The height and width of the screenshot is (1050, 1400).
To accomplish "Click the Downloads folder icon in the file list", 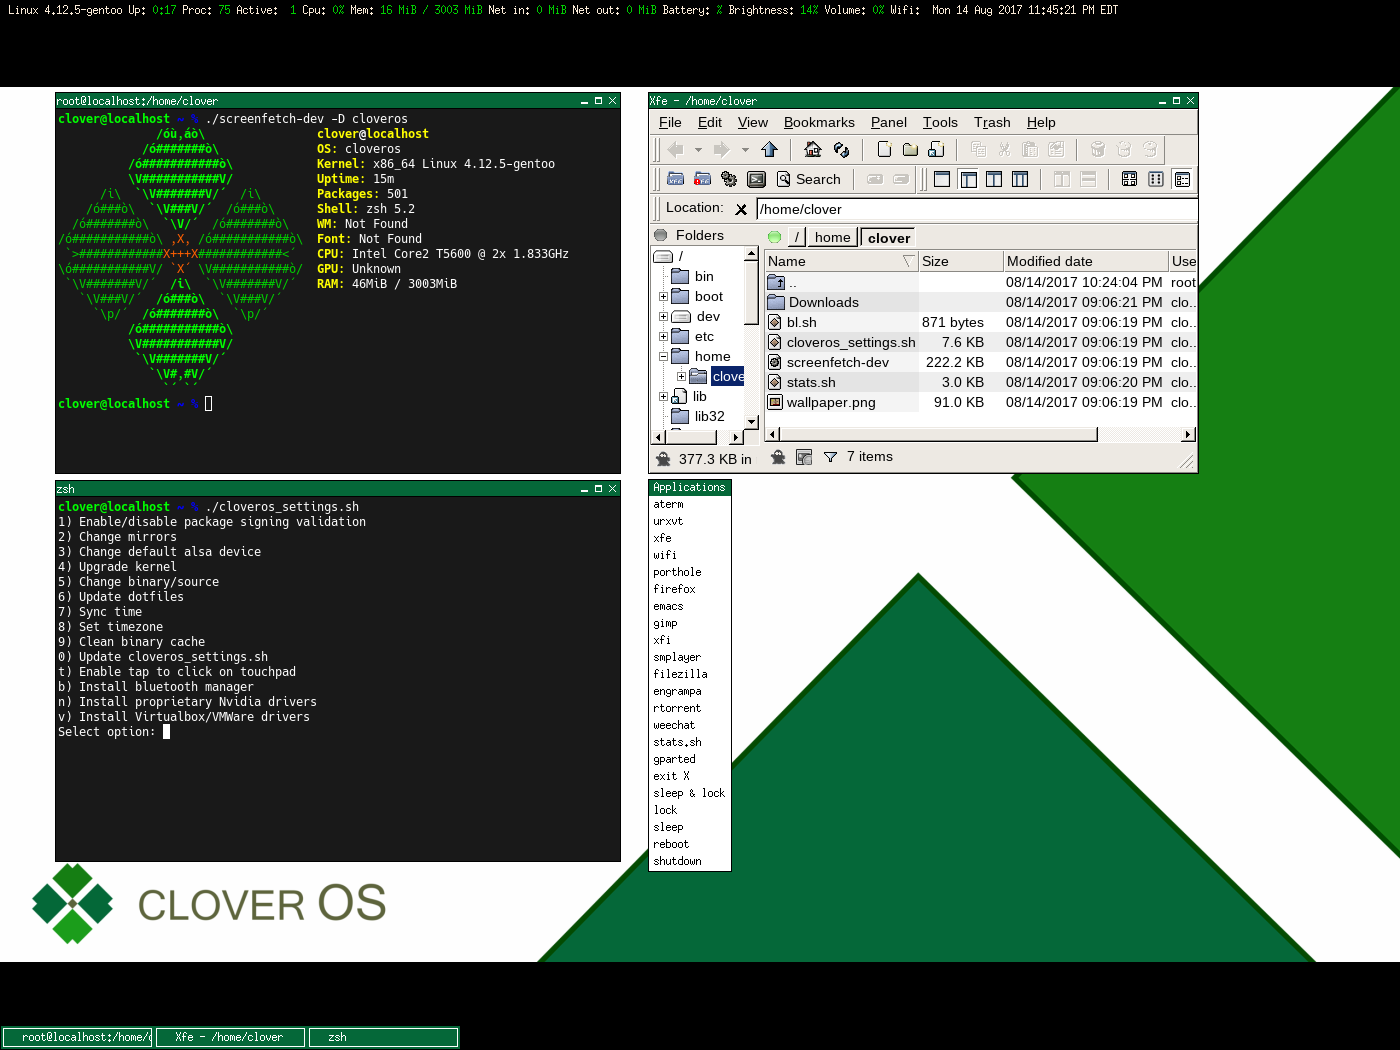I will 776,302.
